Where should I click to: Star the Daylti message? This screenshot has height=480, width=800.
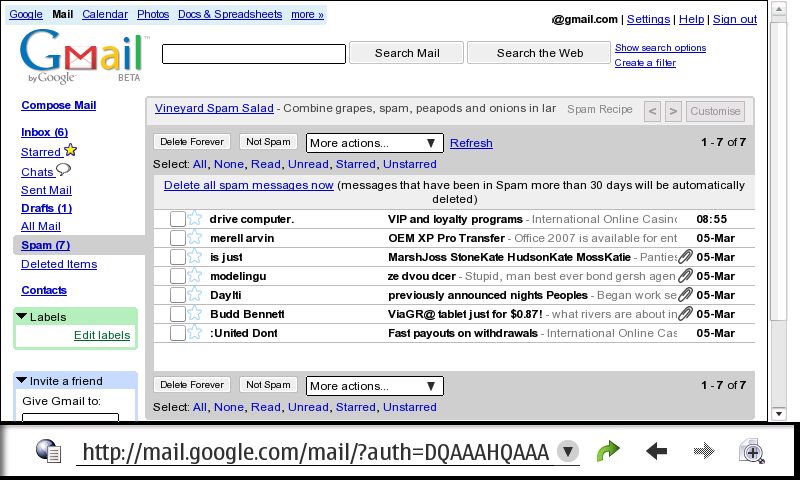coord(194,295)
